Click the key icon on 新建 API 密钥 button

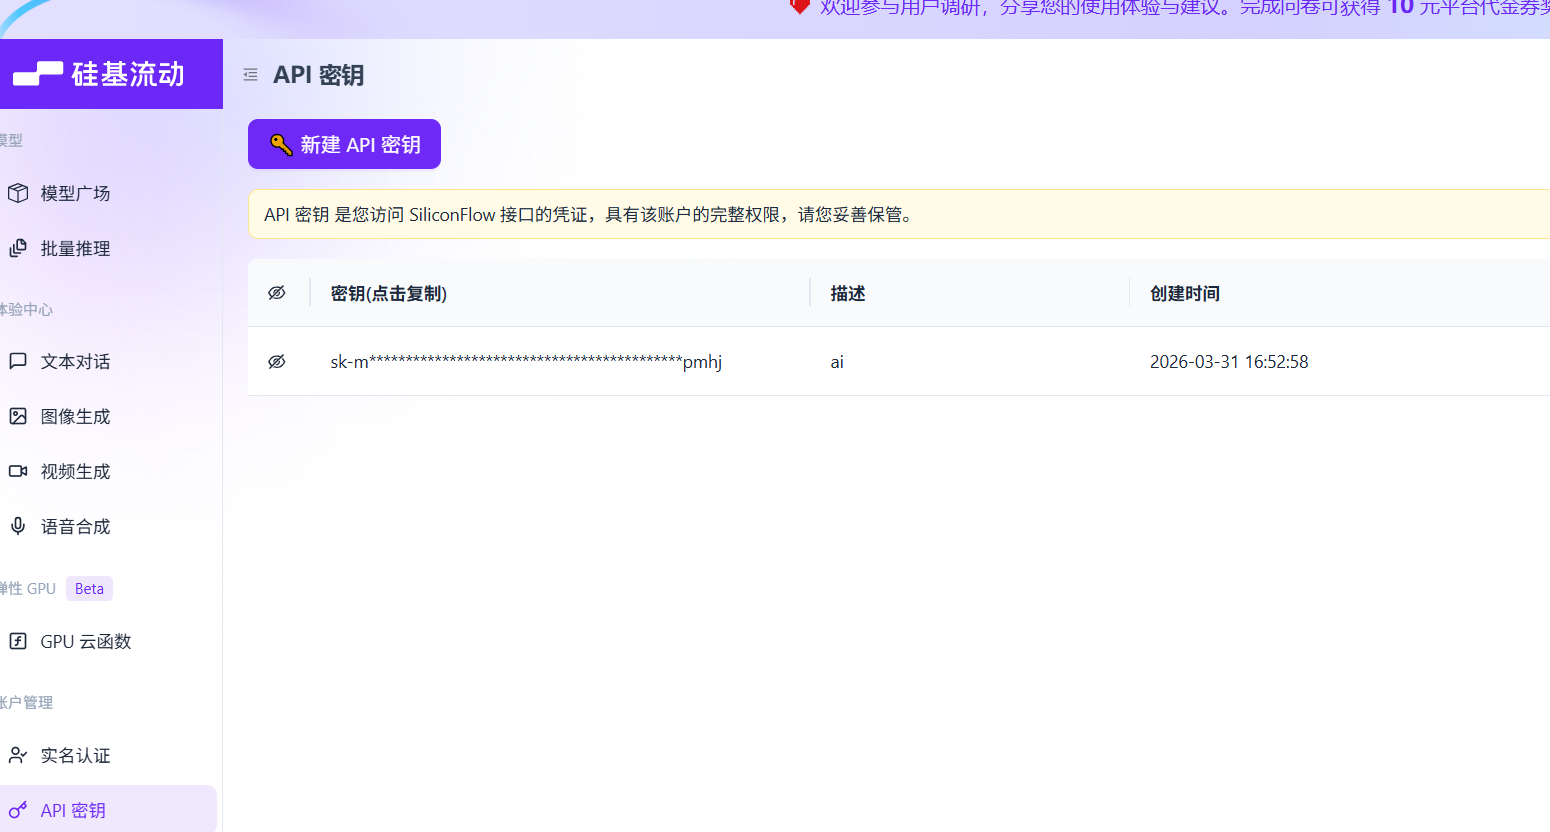coord(281,145)
